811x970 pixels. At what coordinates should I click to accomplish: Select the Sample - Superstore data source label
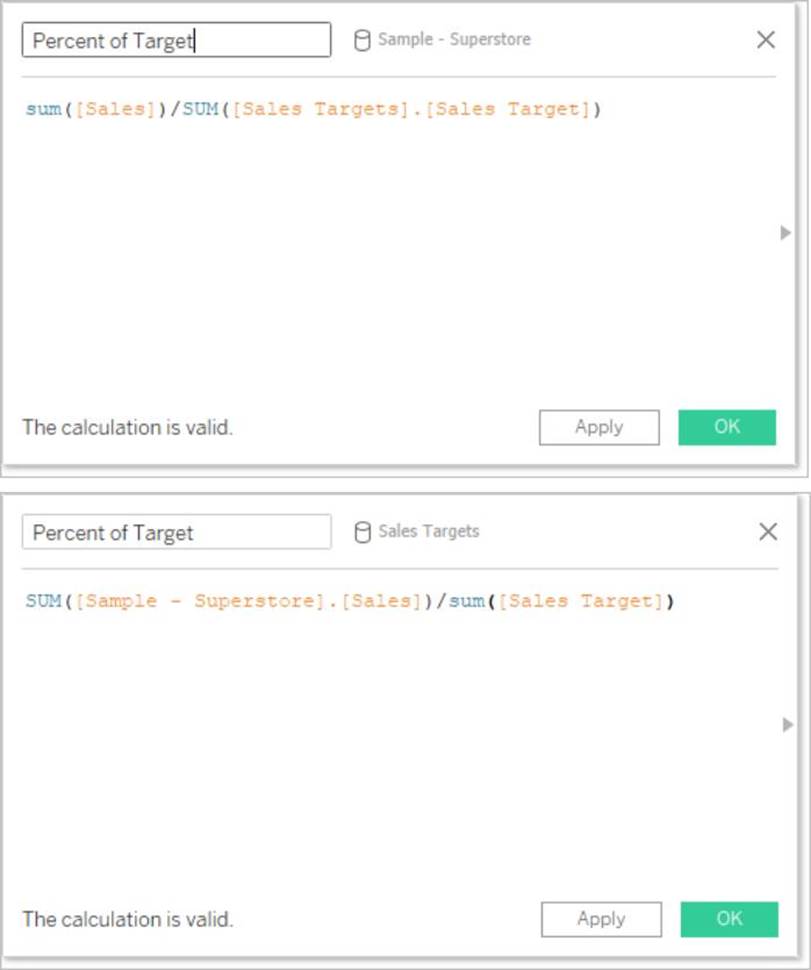coord(454,40)
